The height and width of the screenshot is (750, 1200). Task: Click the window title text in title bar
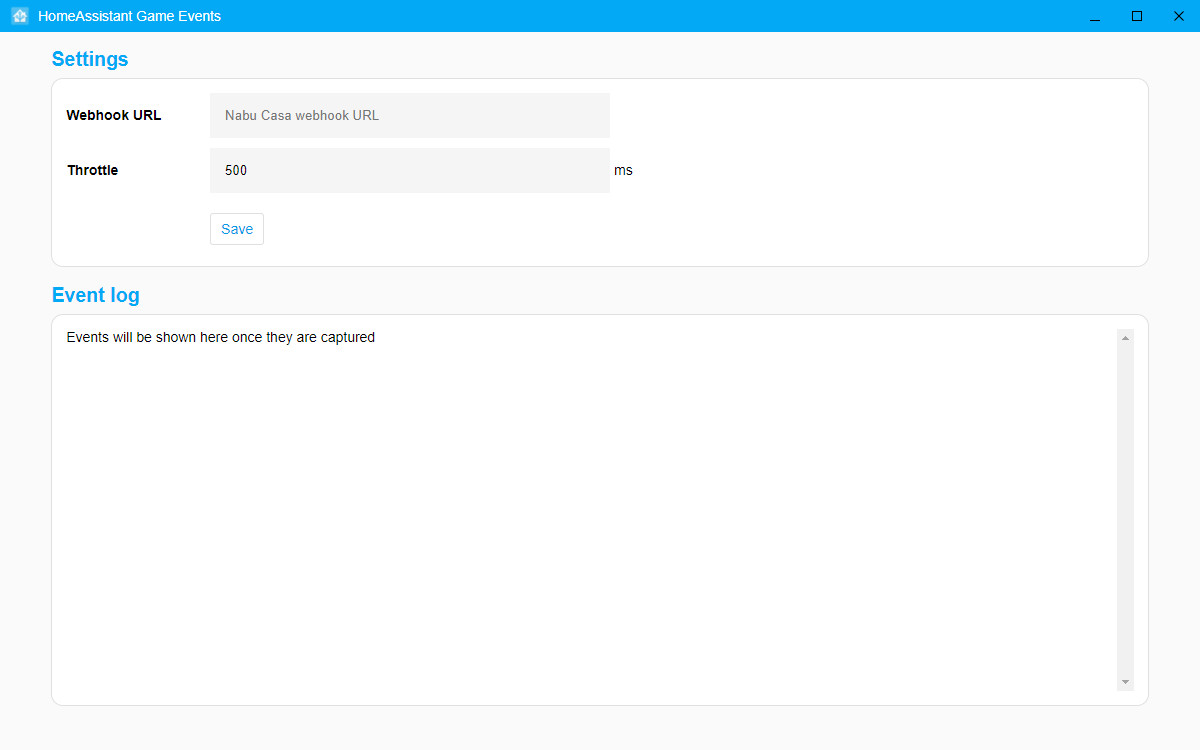point(129,16)
